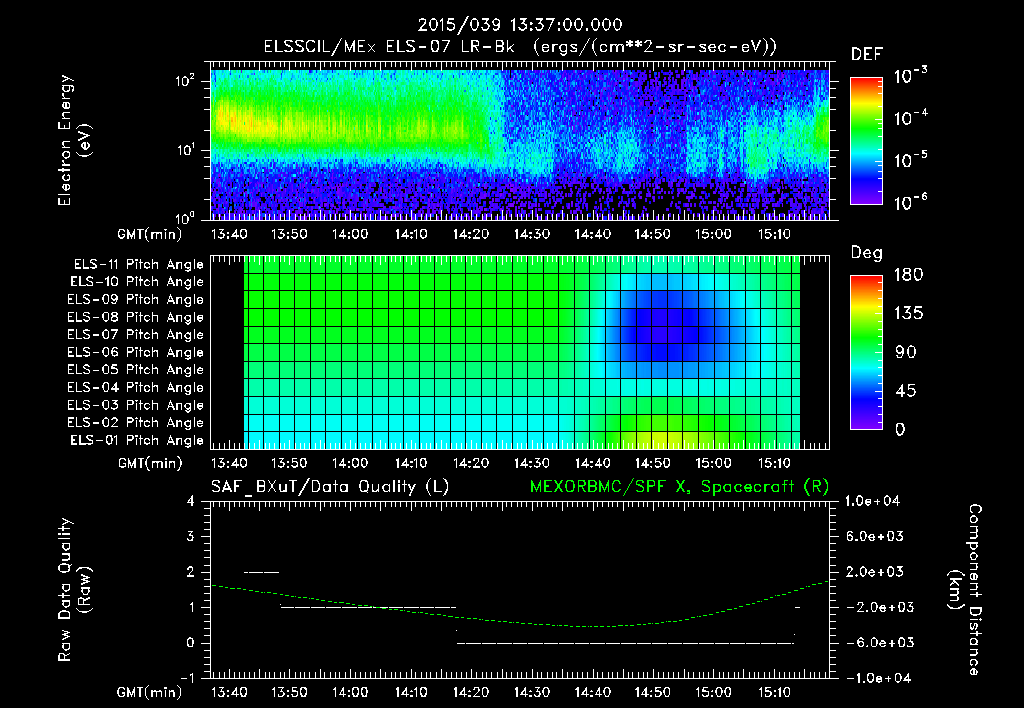Click the ELS-07 Pitch Angle row label

coord(136,334)
